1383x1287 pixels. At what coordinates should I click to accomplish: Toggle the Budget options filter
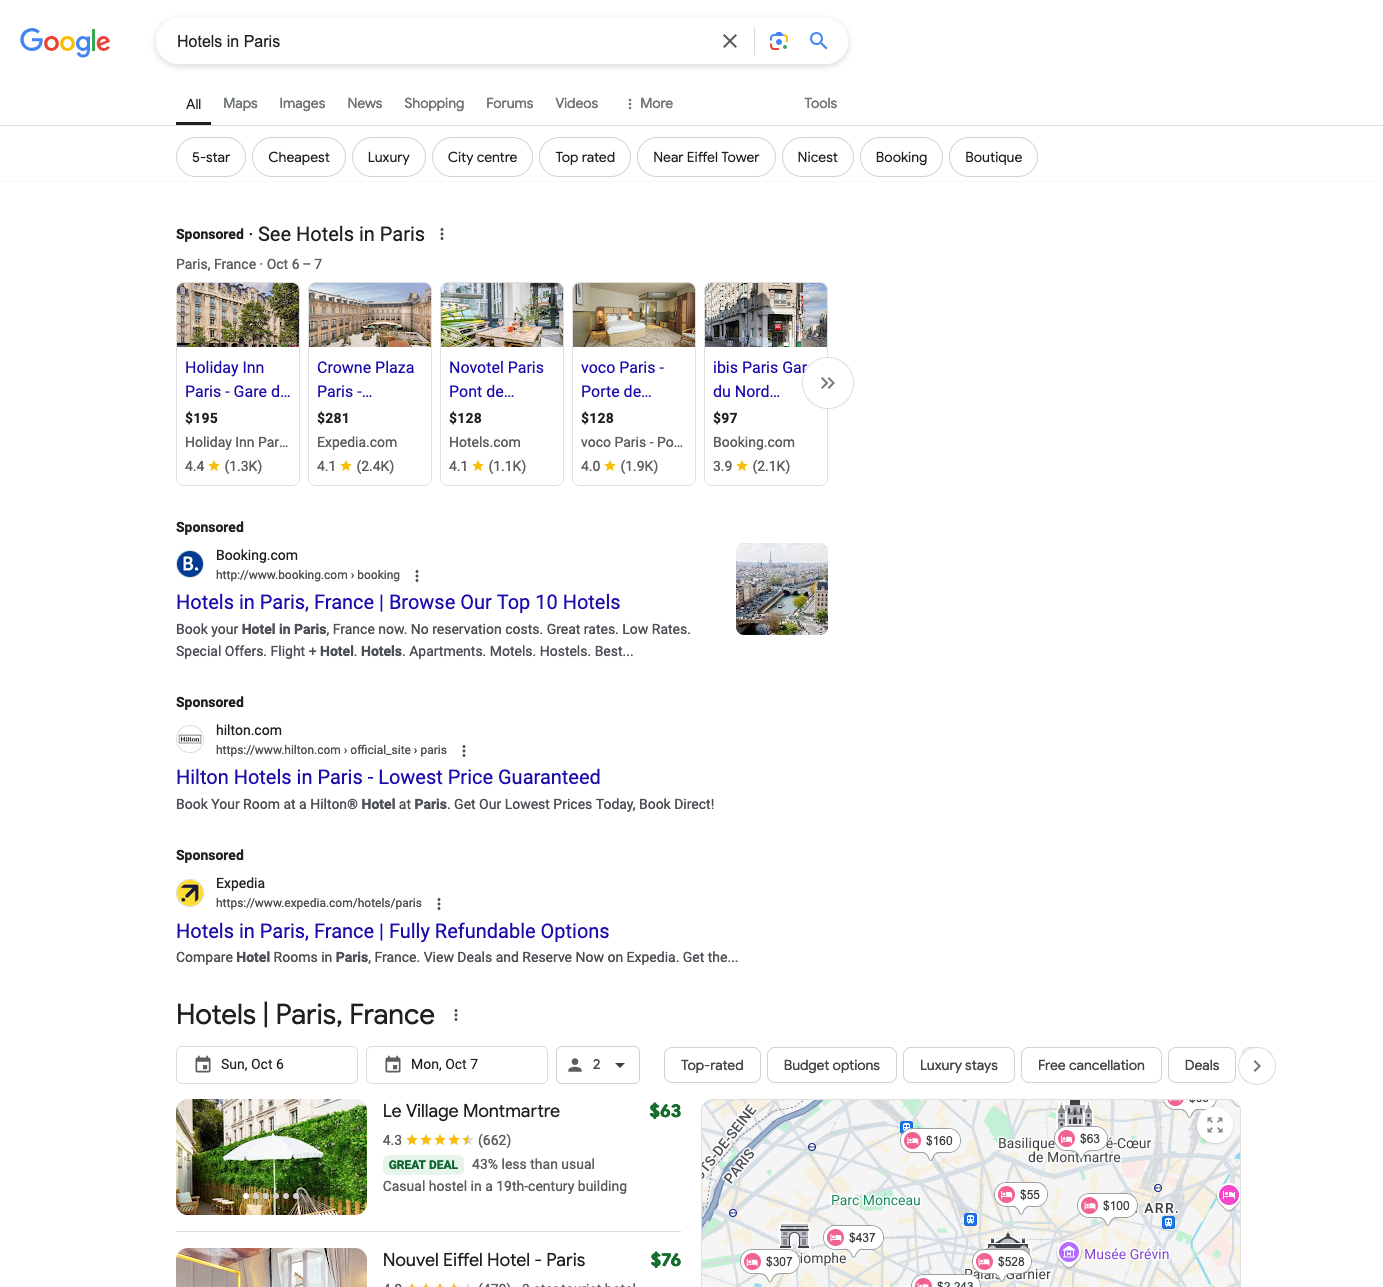[832, 1065]
